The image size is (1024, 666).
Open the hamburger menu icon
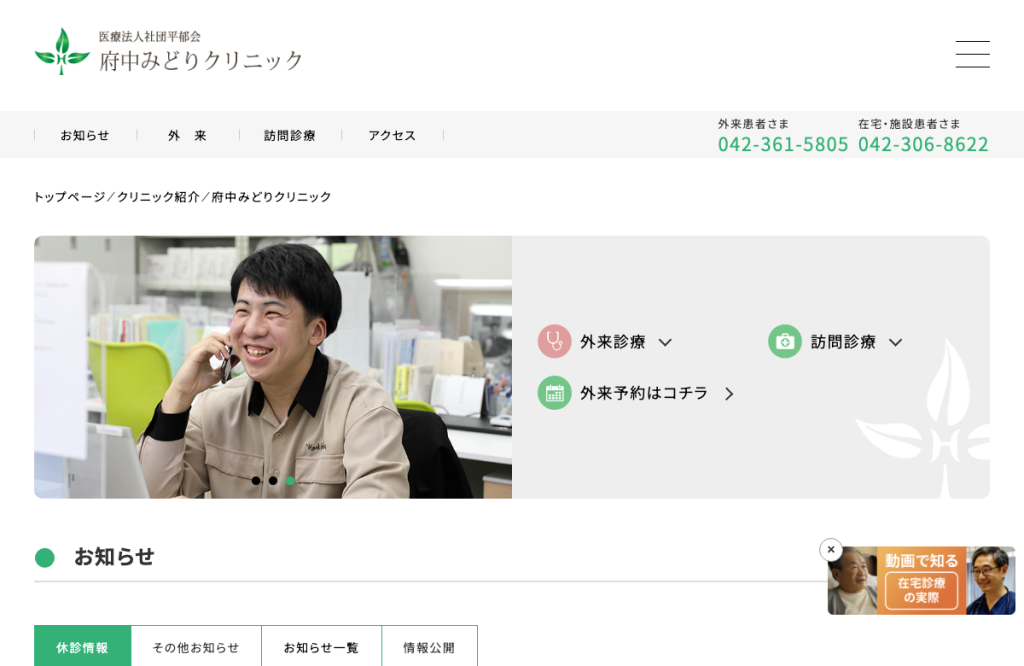coord(972,54)
